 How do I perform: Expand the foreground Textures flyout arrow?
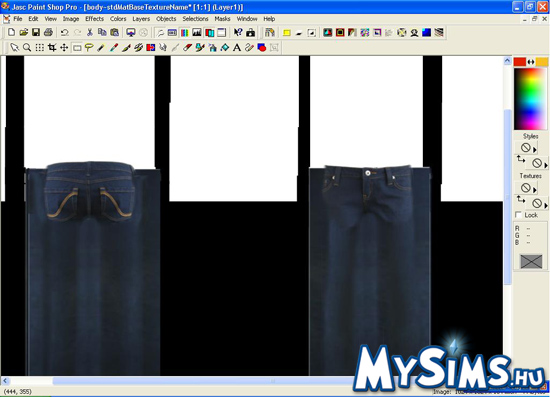coord(535,190)
